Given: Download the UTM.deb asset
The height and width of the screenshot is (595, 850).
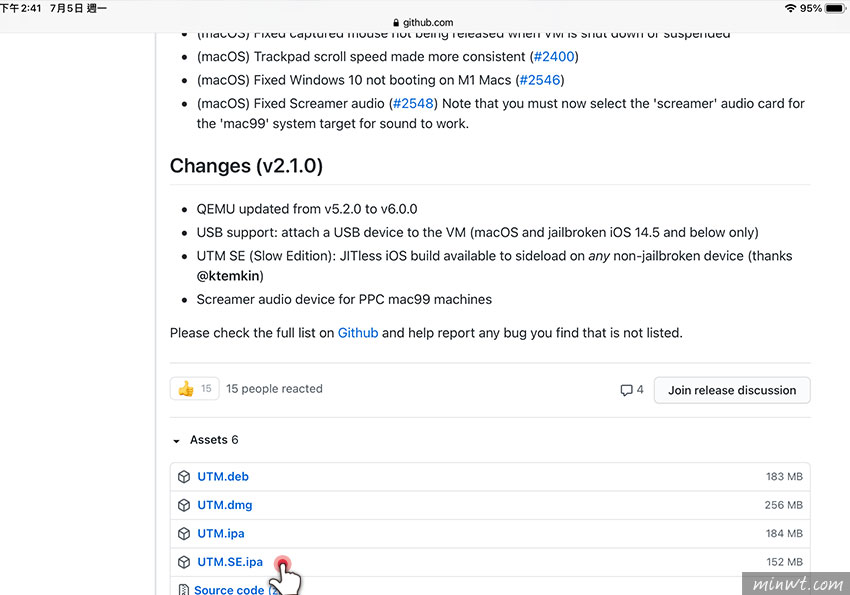Looking at the screenshot, I should pos(223,476).
